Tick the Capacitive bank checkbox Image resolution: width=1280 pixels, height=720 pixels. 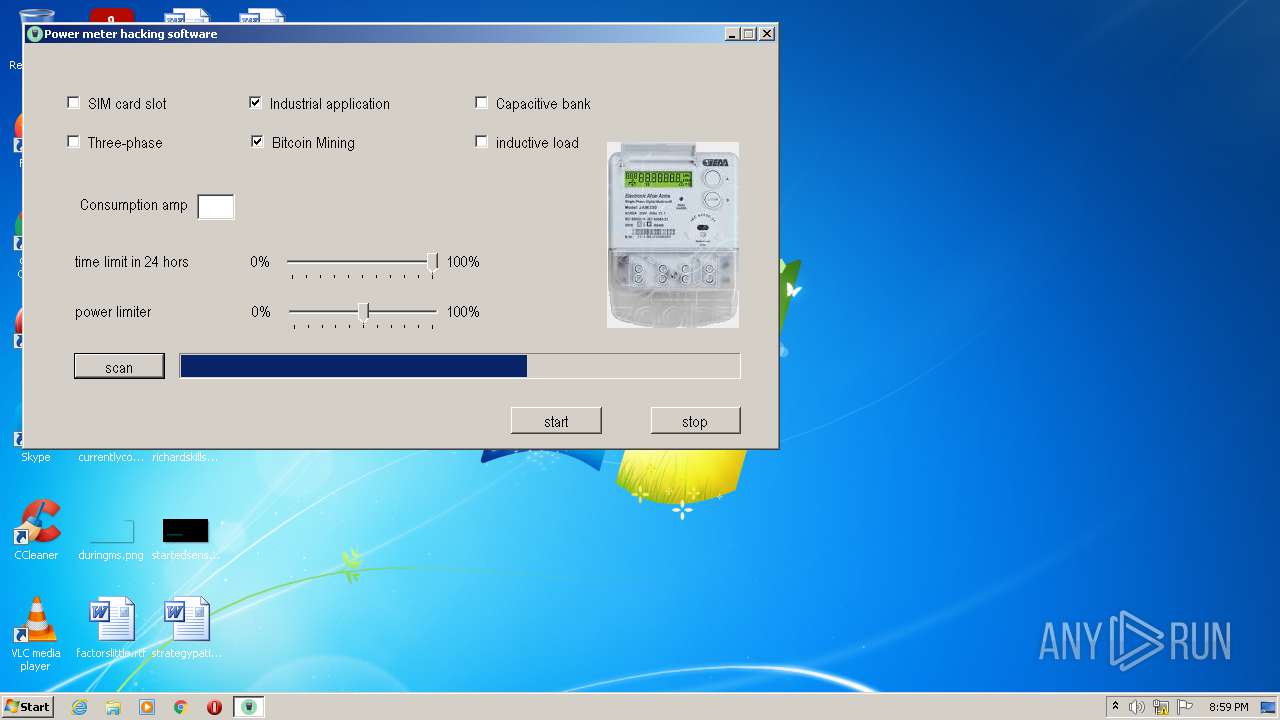pos(481,103)
